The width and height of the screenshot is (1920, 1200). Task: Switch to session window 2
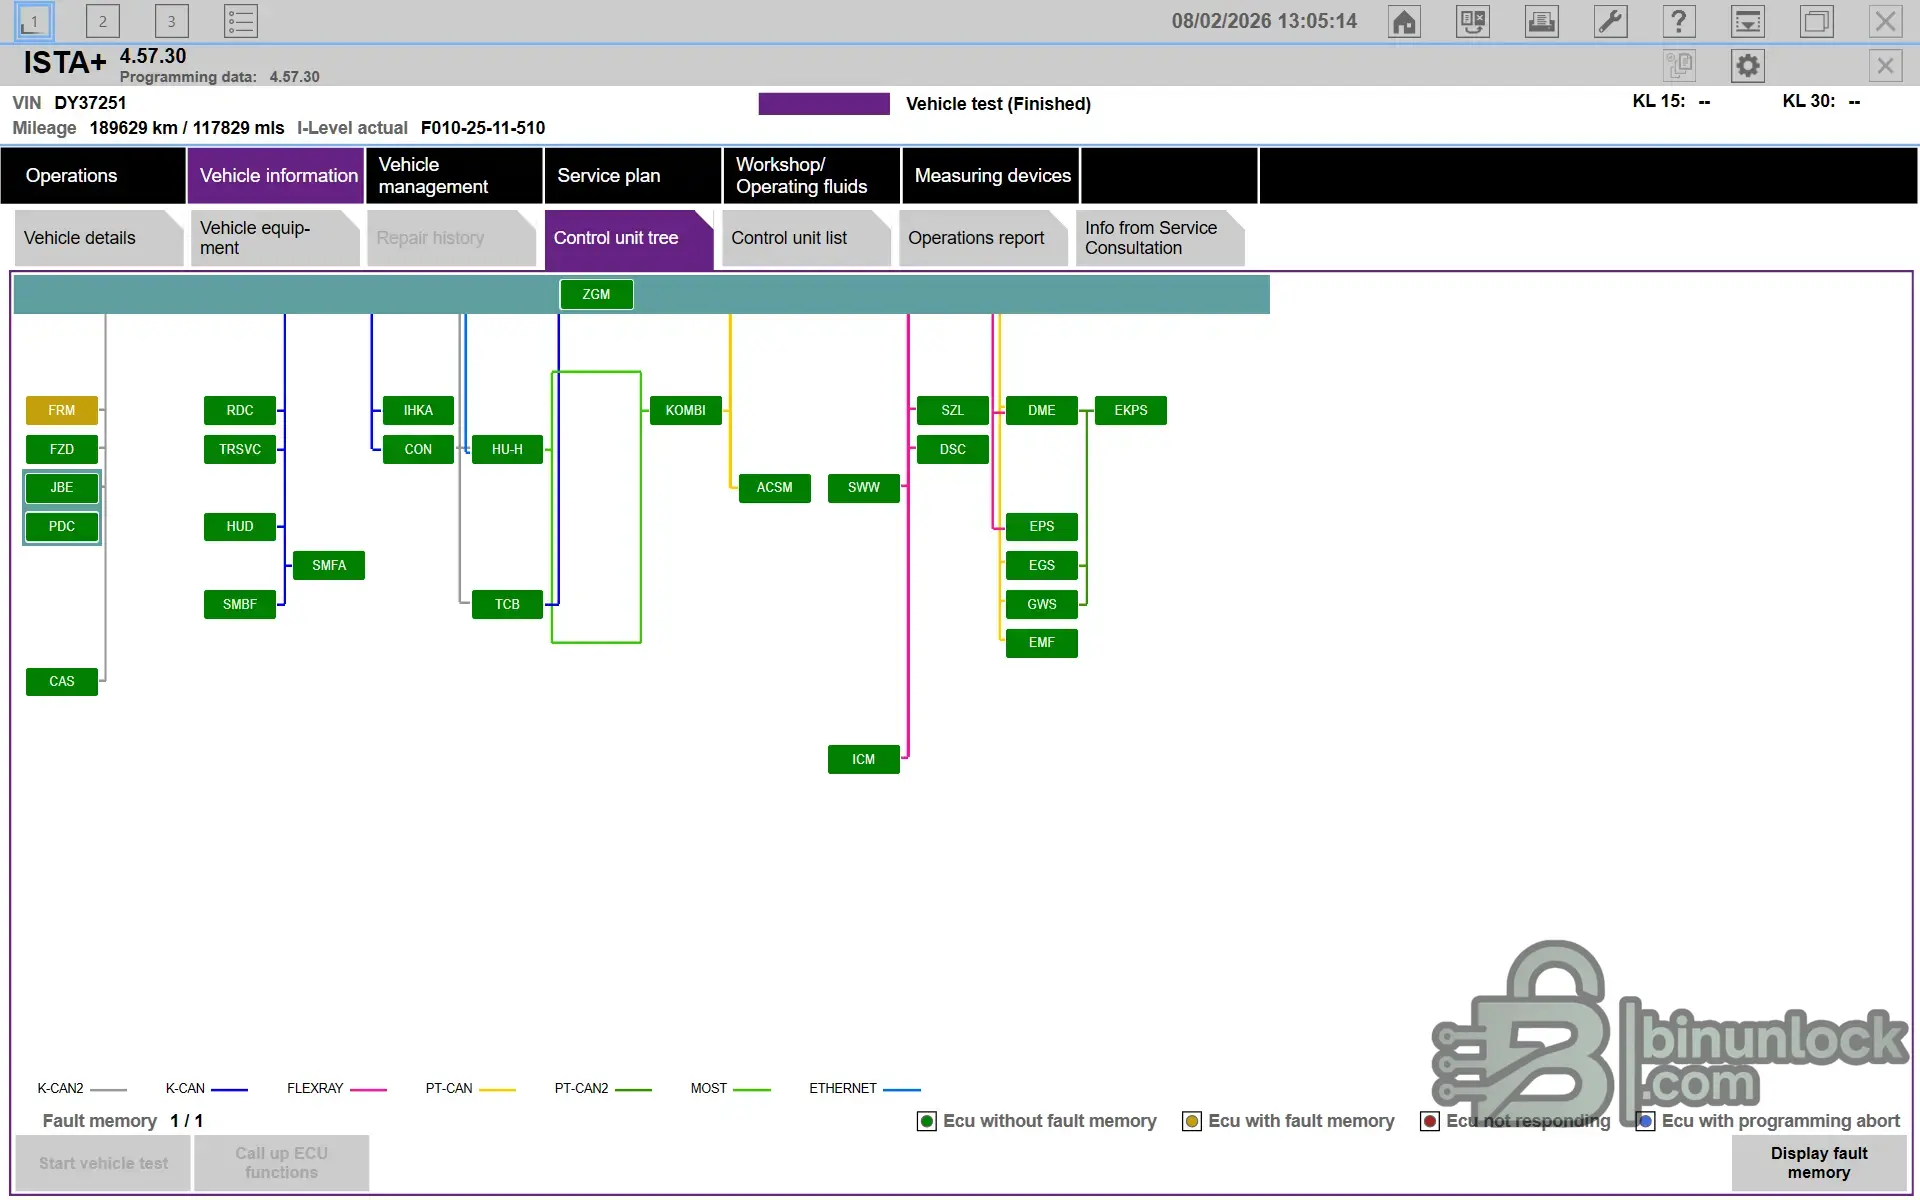(x=103, y=21)
